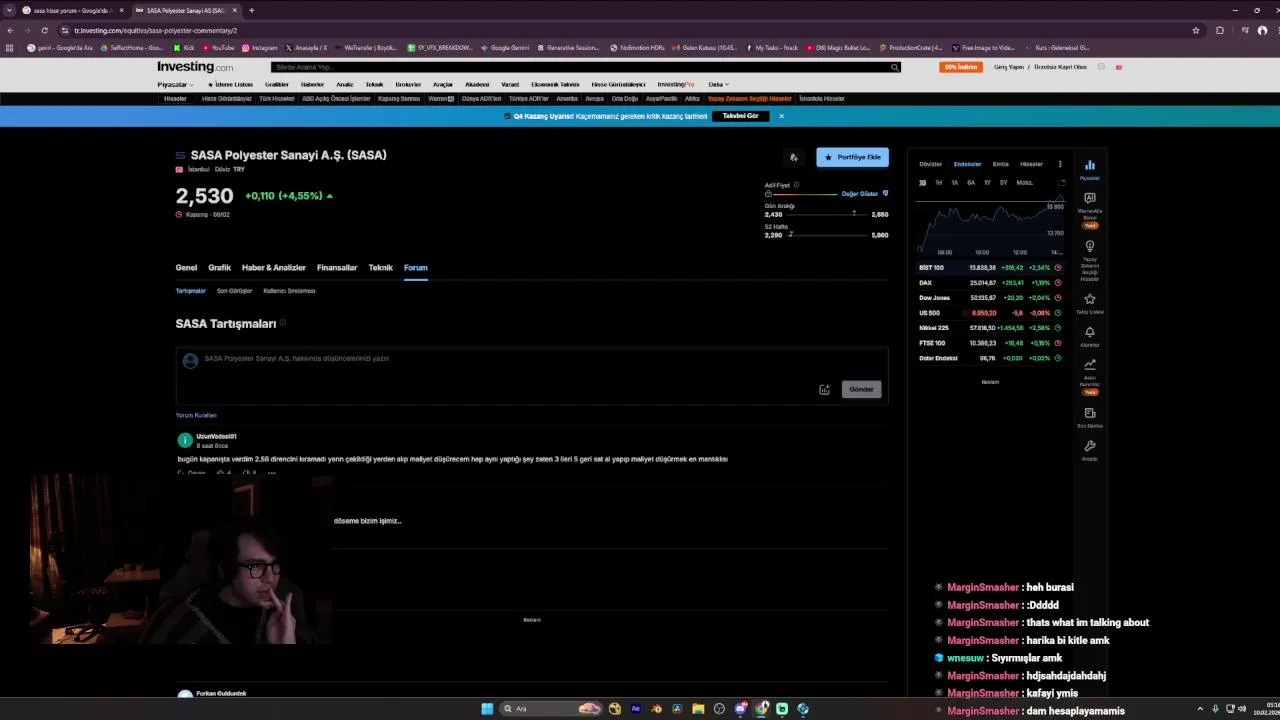Open the Dolar Endeksi row in market widget
This screenshot has width=1280, height=720.
pyautogui.click(x=990, y=358)
